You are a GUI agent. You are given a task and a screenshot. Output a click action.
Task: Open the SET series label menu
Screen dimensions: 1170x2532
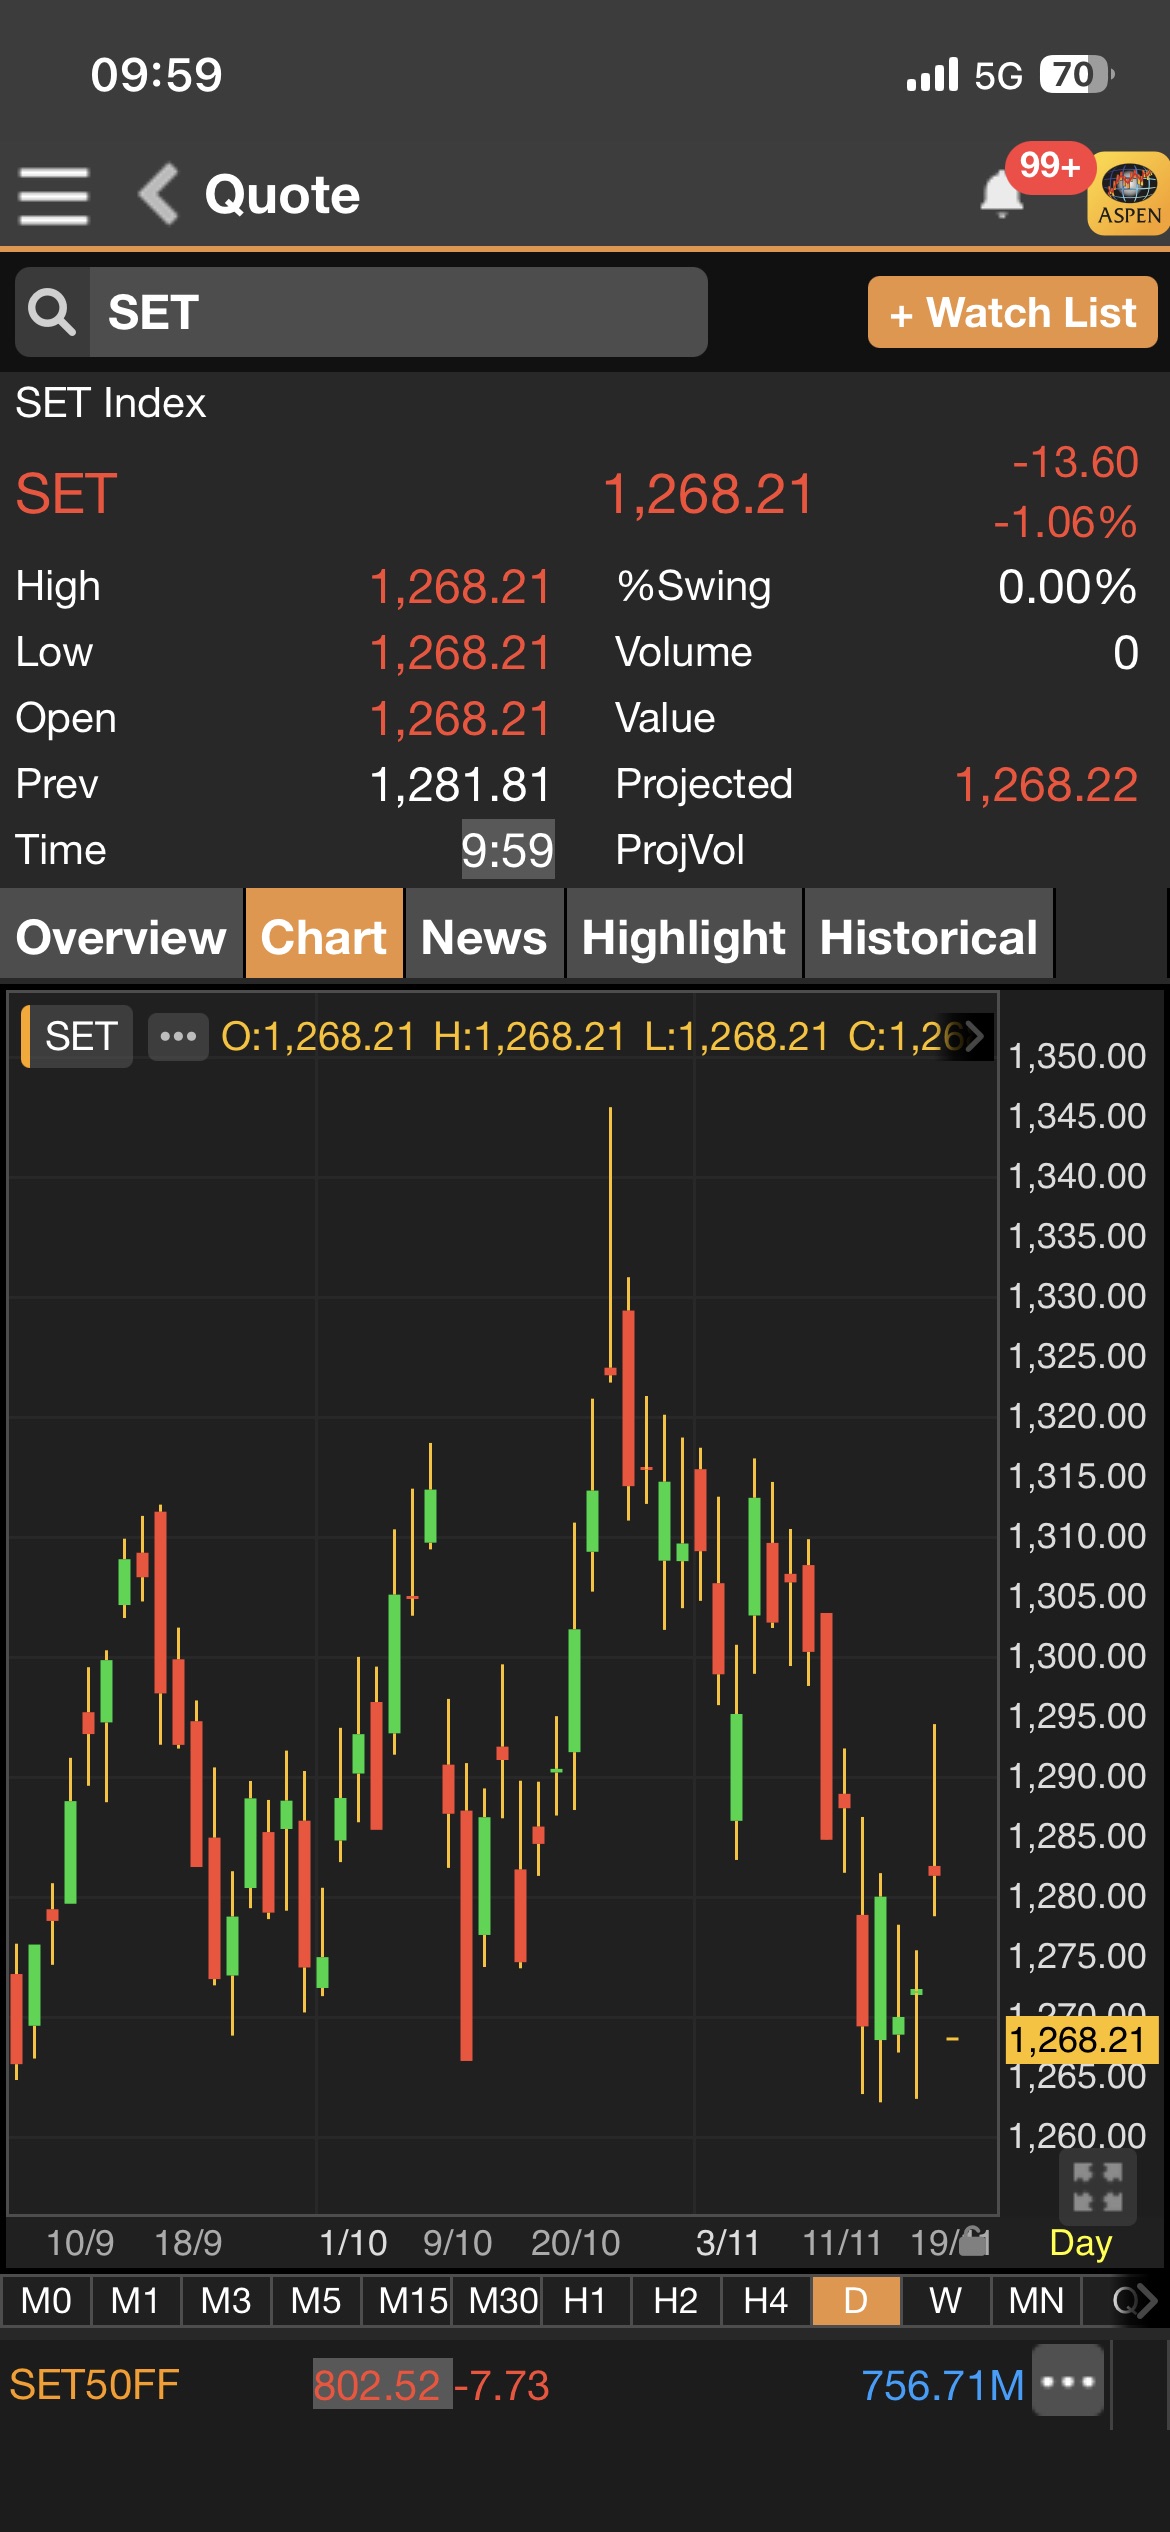tap(80, 1036)
